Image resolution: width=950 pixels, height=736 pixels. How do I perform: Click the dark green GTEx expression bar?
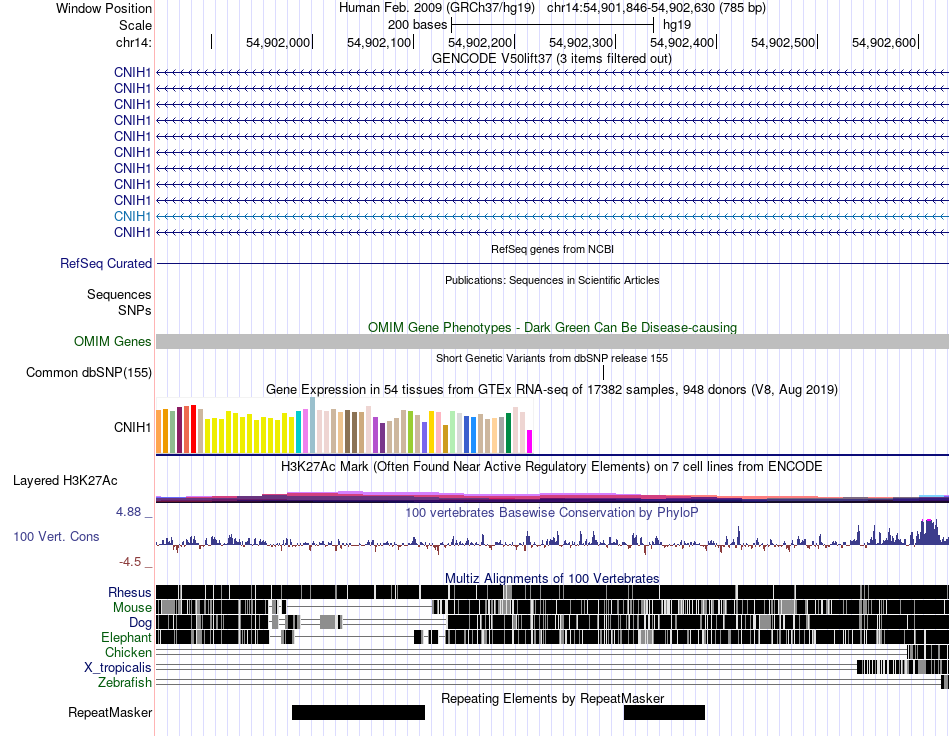point(508,433)
